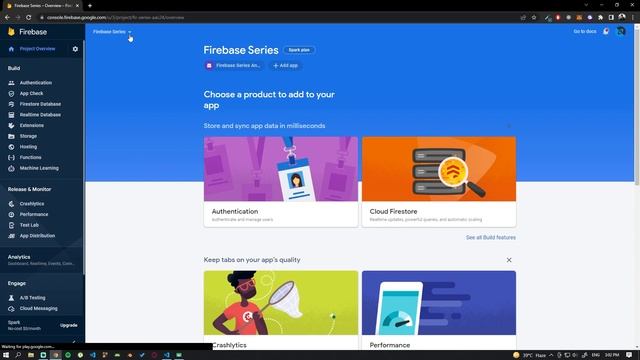Click the Storage folder icon
The image size is (640, 360).
[x=11, y=136]
